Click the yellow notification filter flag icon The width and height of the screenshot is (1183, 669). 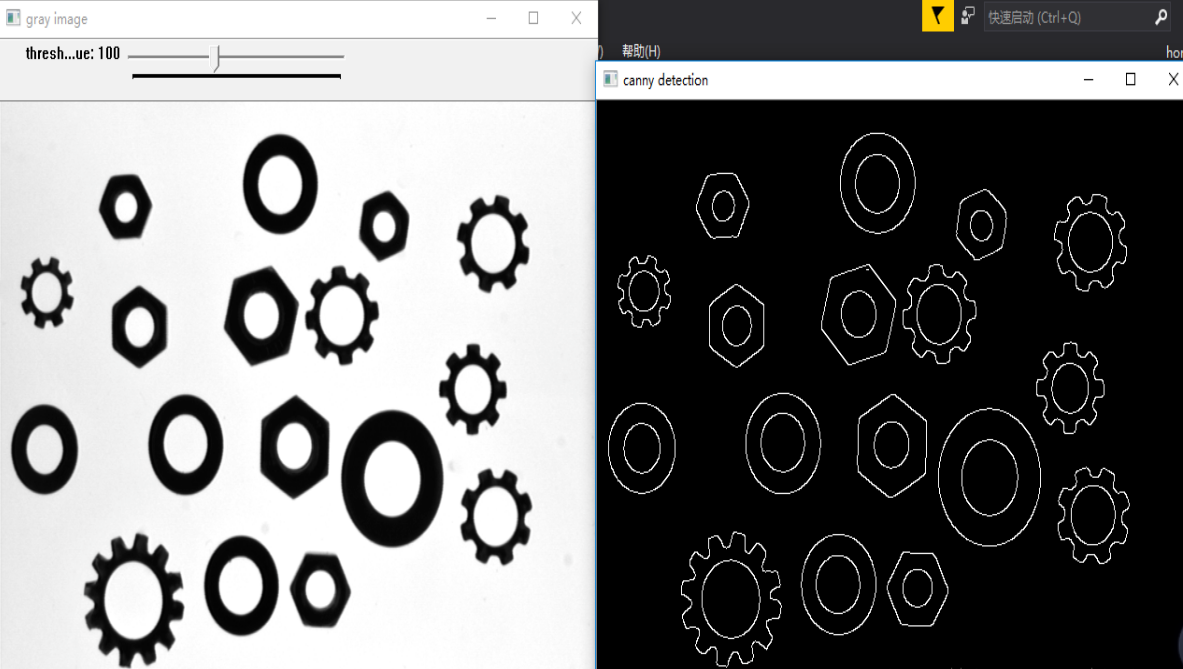(937, 16)
